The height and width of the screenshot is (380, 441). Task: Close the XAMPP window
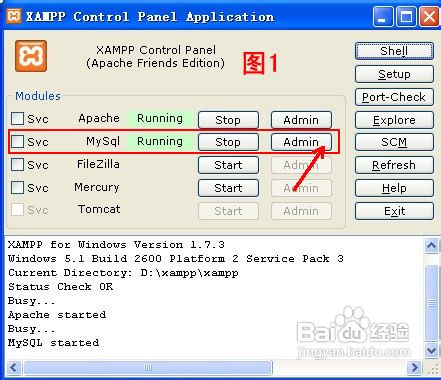429,16
